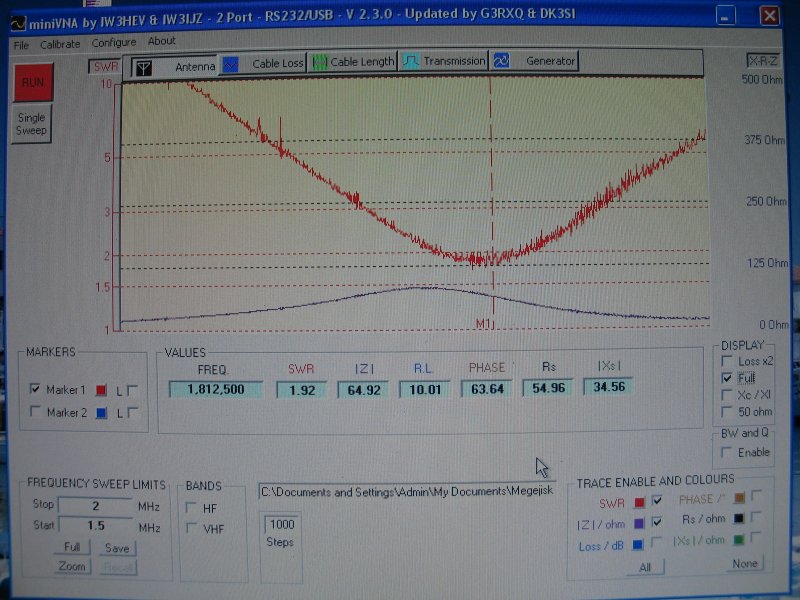Click the None traces button
Image resolution: width=800 pixels, height=600 pixels.
click(x=745, y=563)
